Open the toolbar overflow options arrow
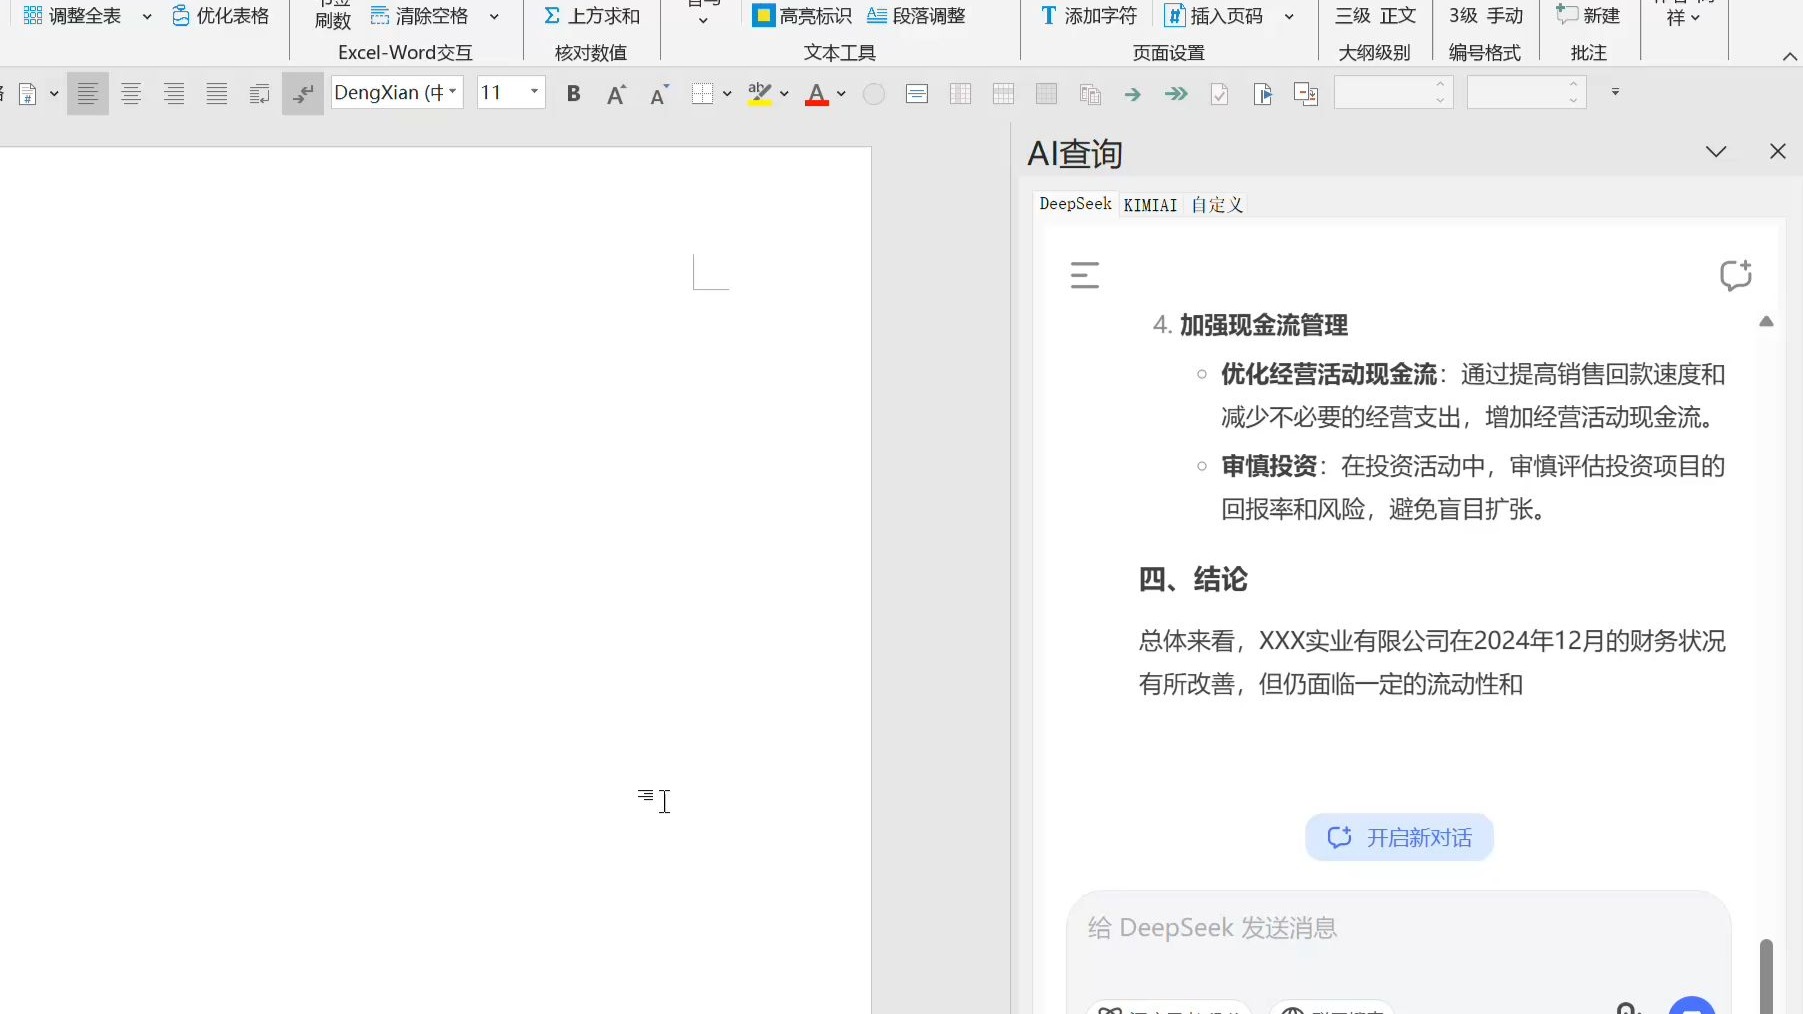1803x1014 pixels. (1615, 93)
